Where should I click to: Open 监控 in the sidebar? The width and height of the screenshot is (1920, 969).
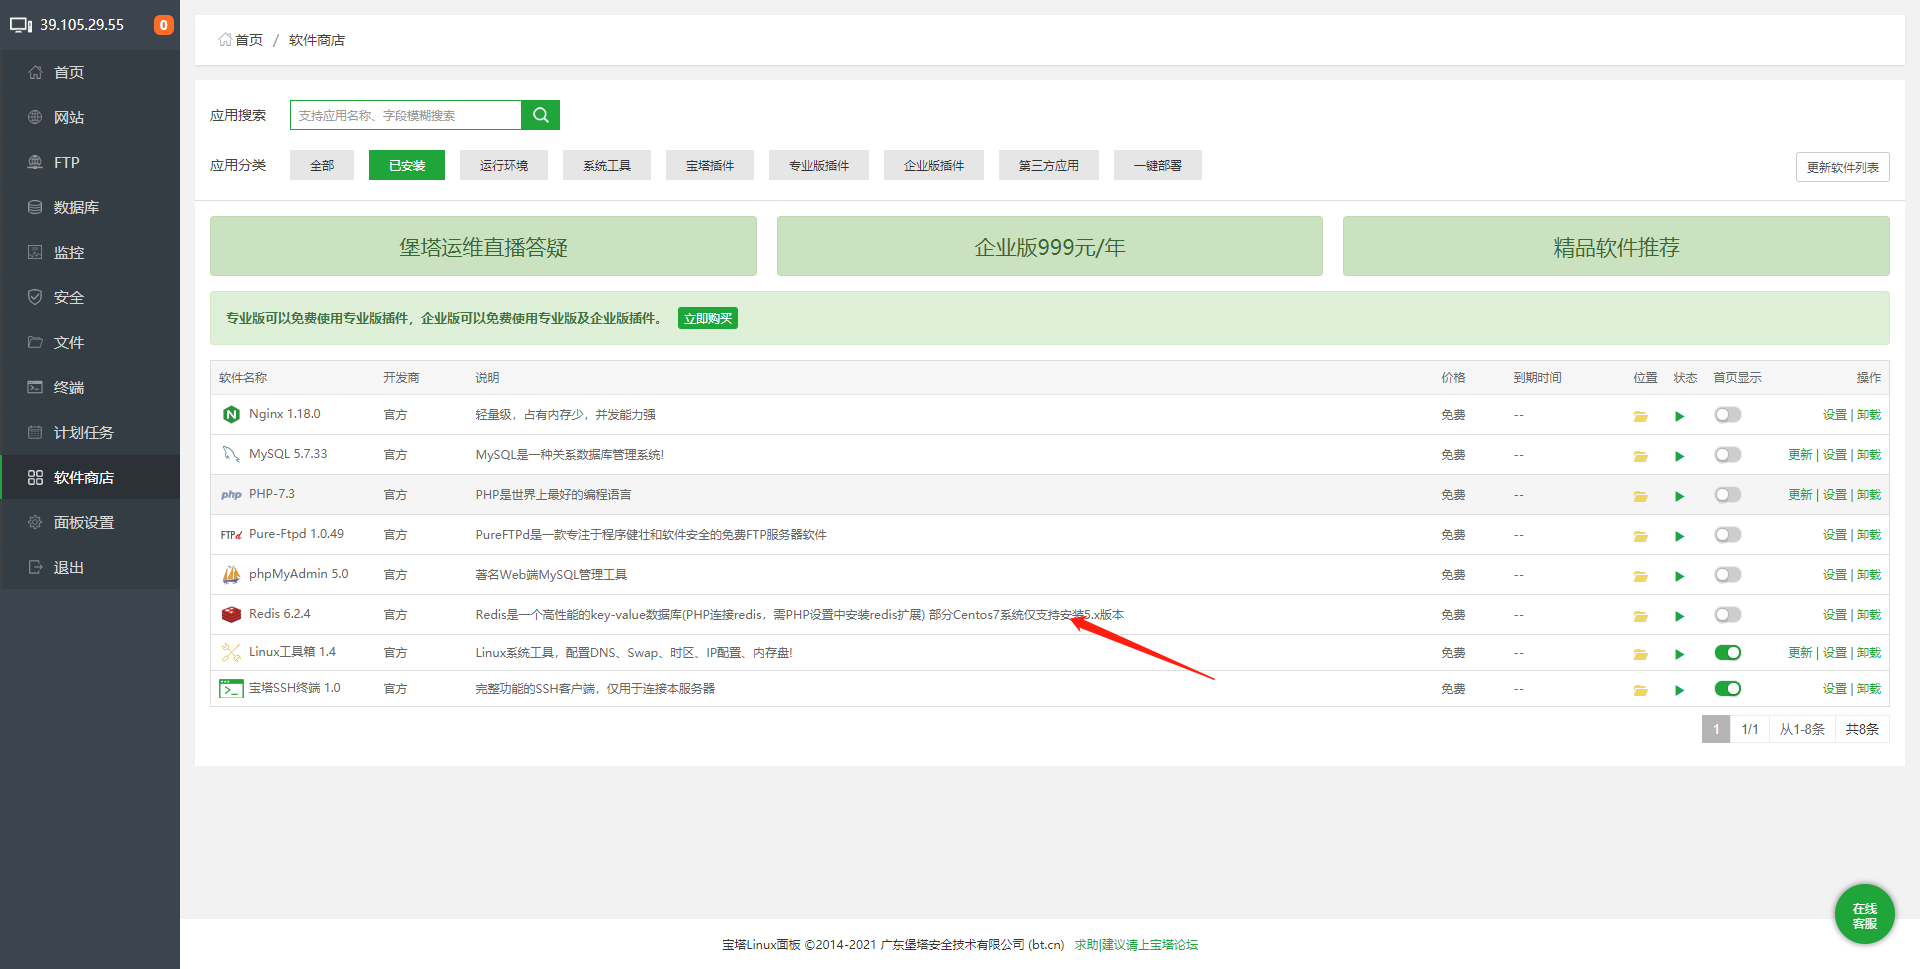[90, 252]
